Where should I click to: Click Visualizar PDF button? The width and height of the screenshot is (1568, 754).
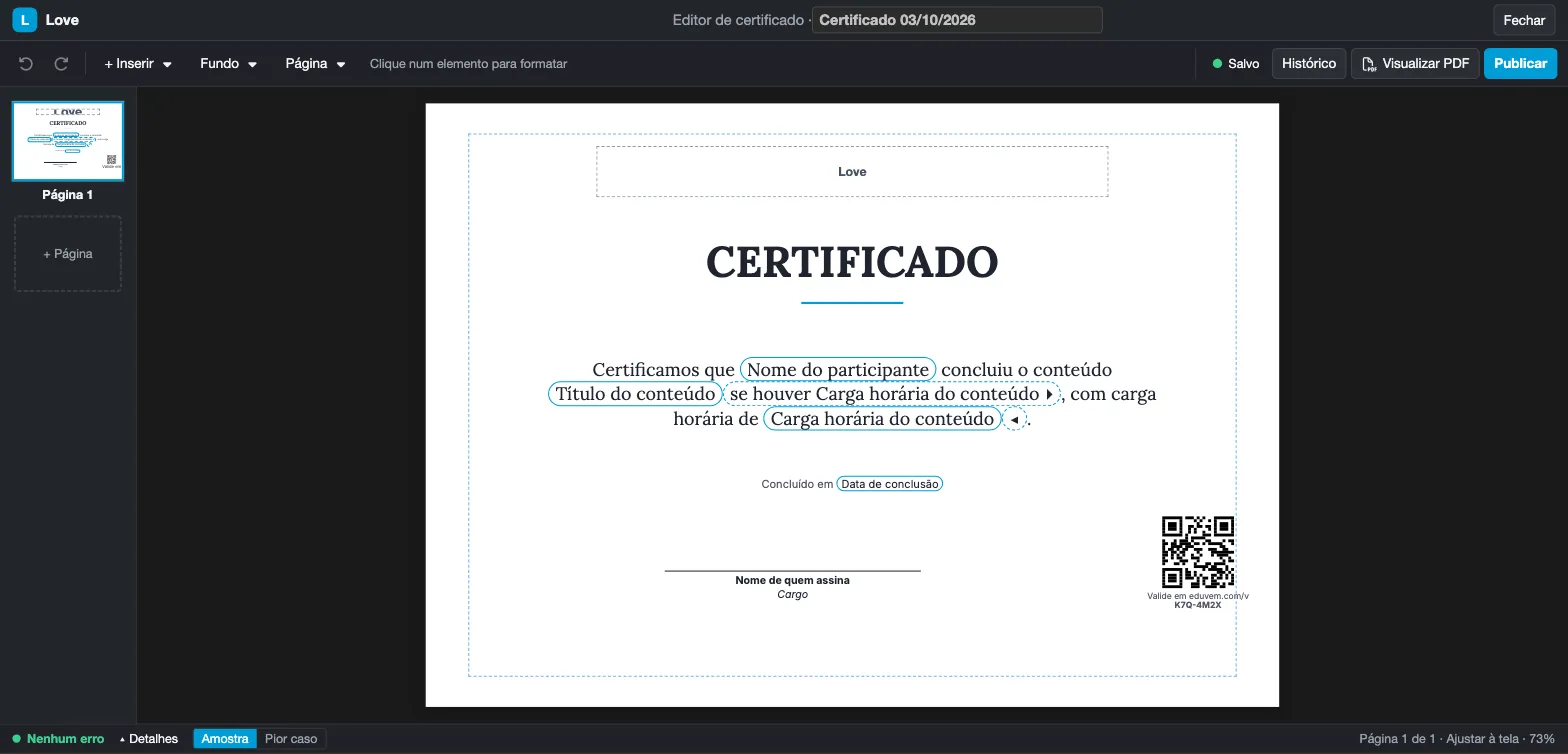(x=1415, y=64)
